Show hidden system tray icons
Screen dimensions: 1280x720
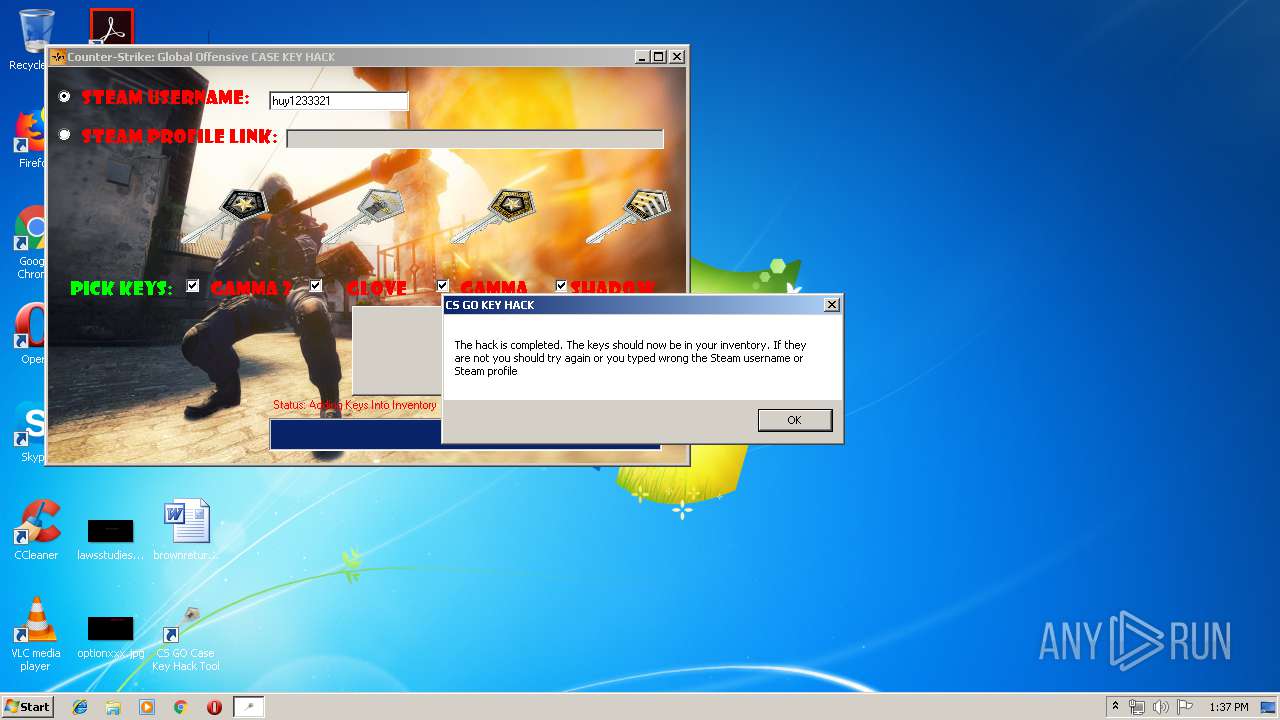point(1115,707)
